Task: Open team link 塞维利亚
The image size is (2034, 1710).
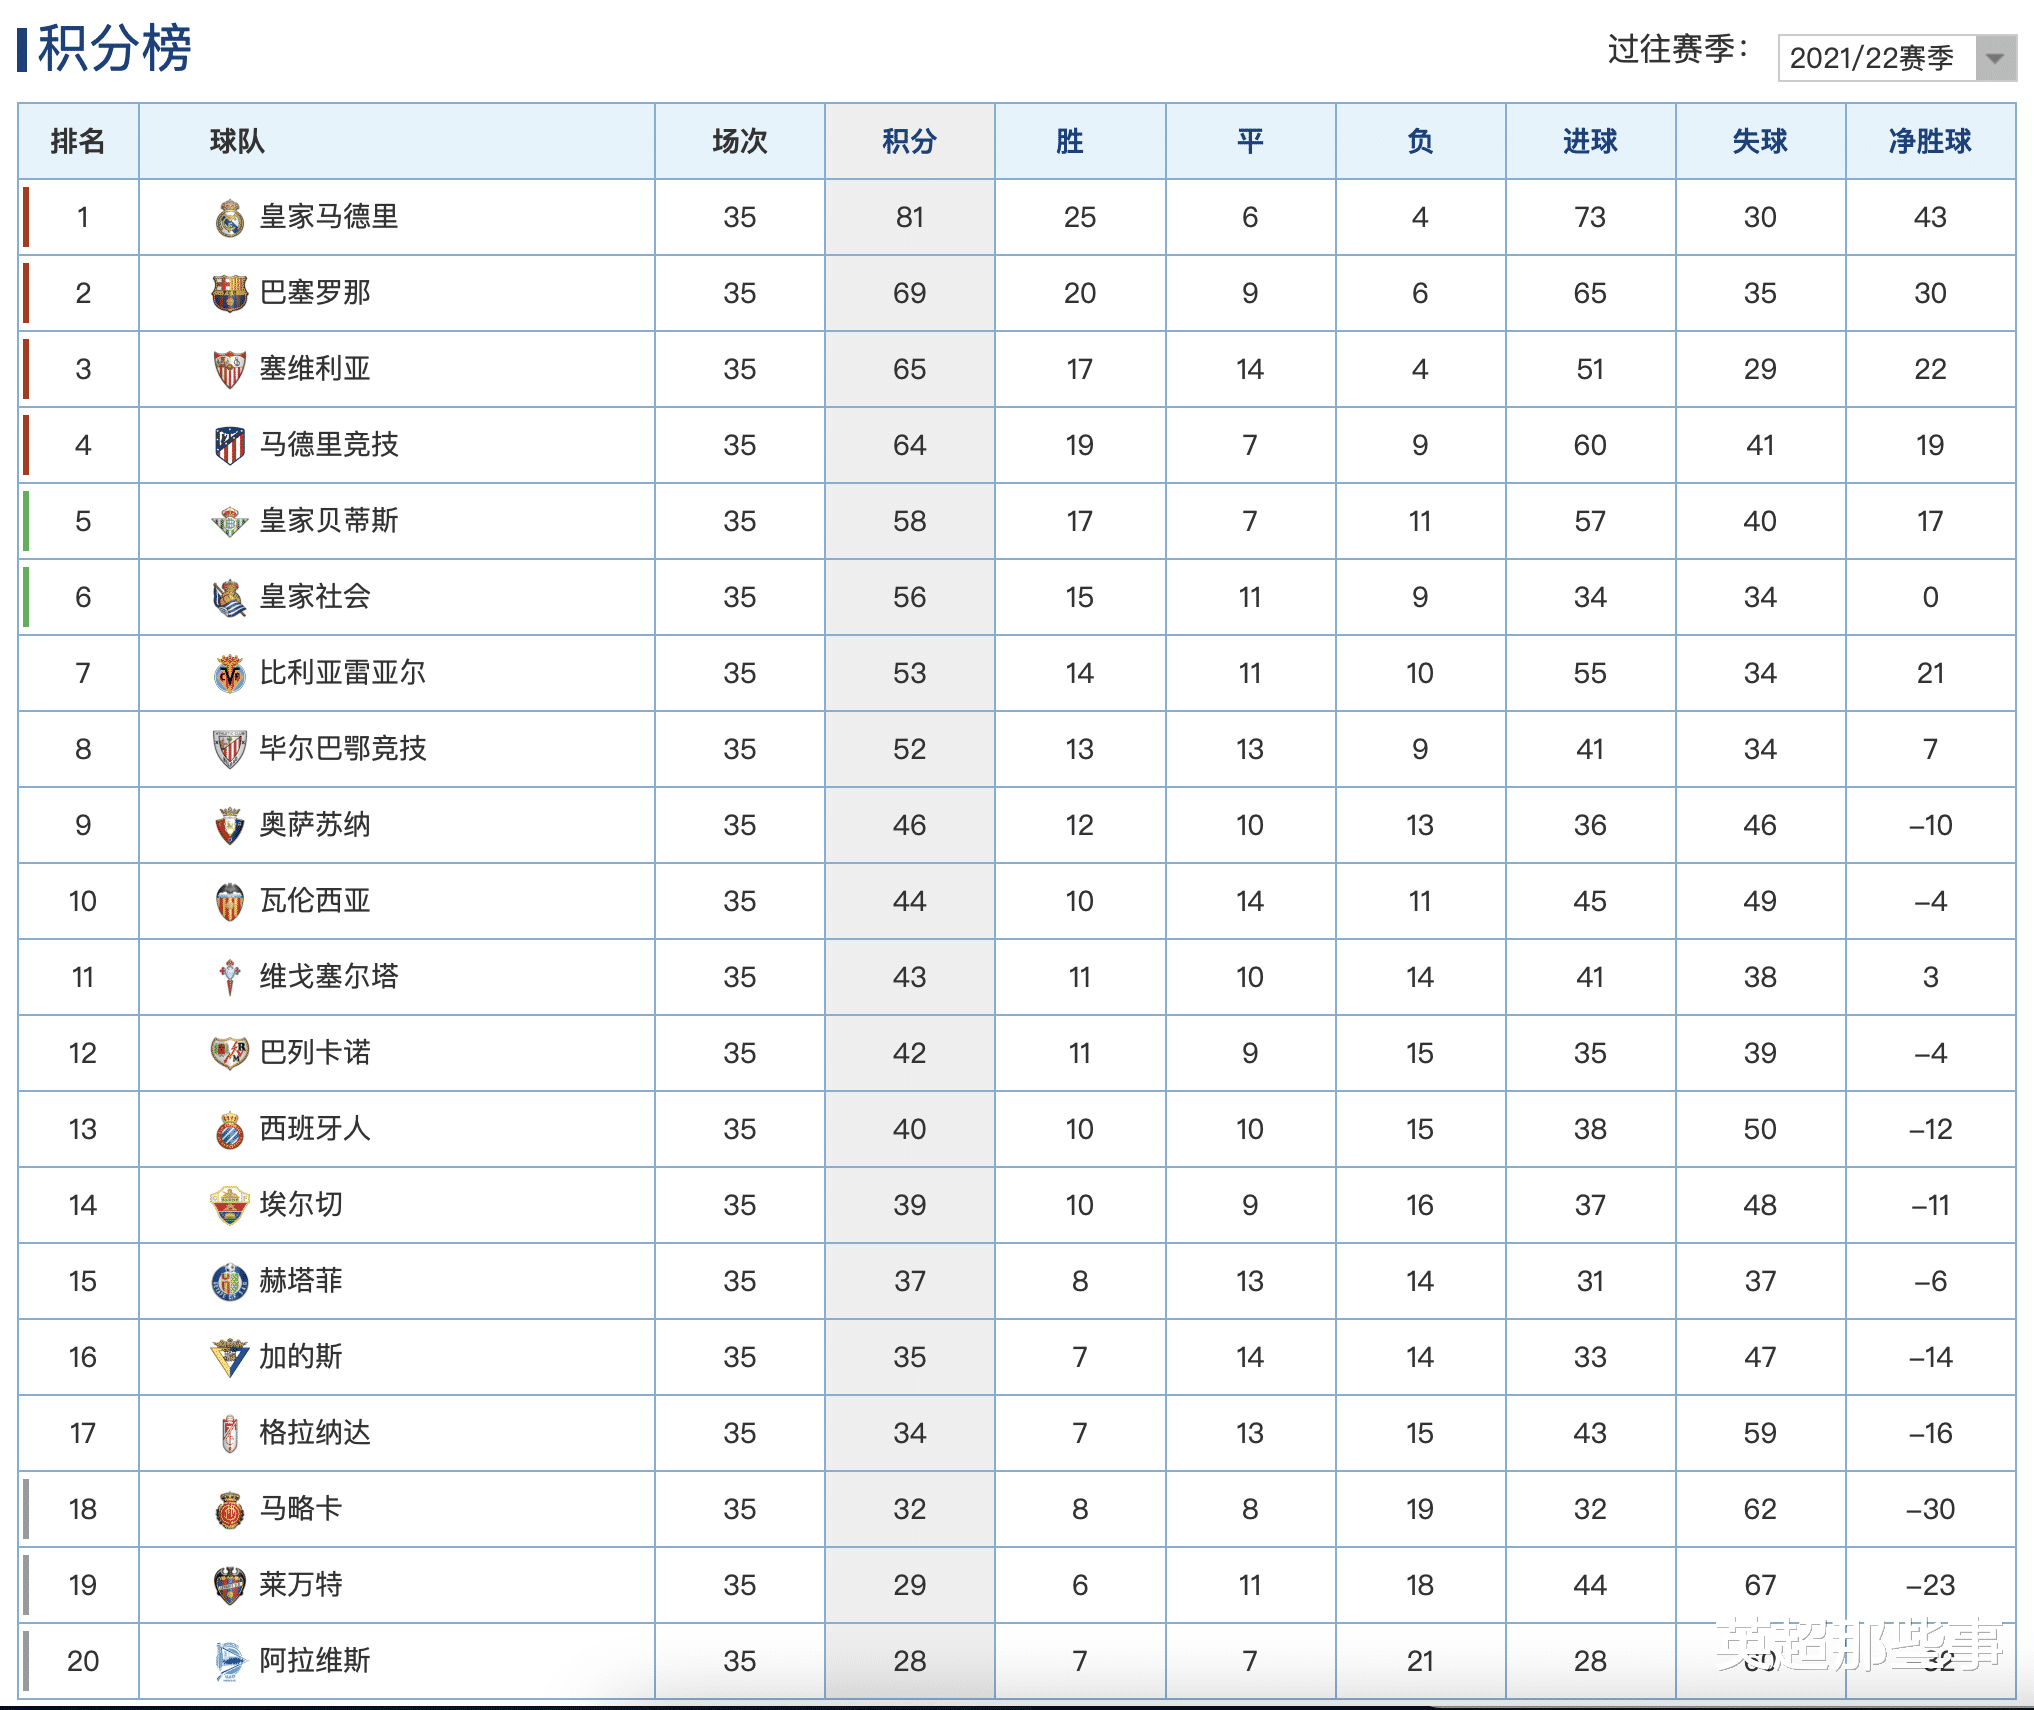Action: [x=315, y=369]
